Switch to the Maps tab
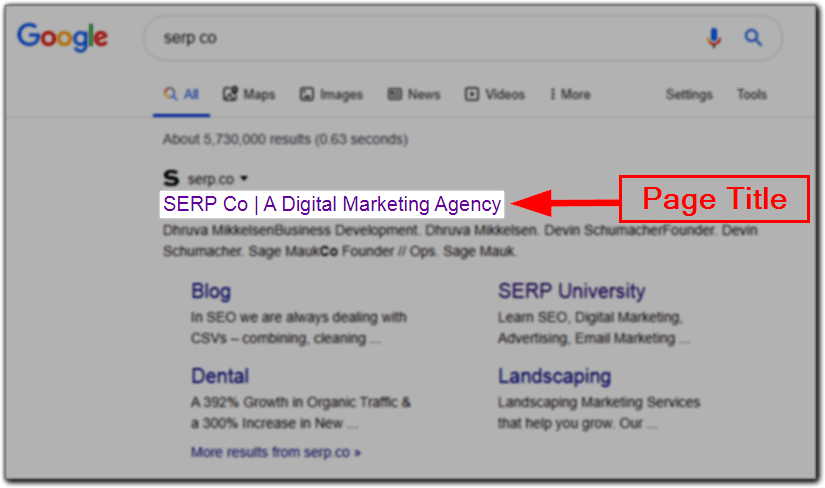 coord(249,95)
